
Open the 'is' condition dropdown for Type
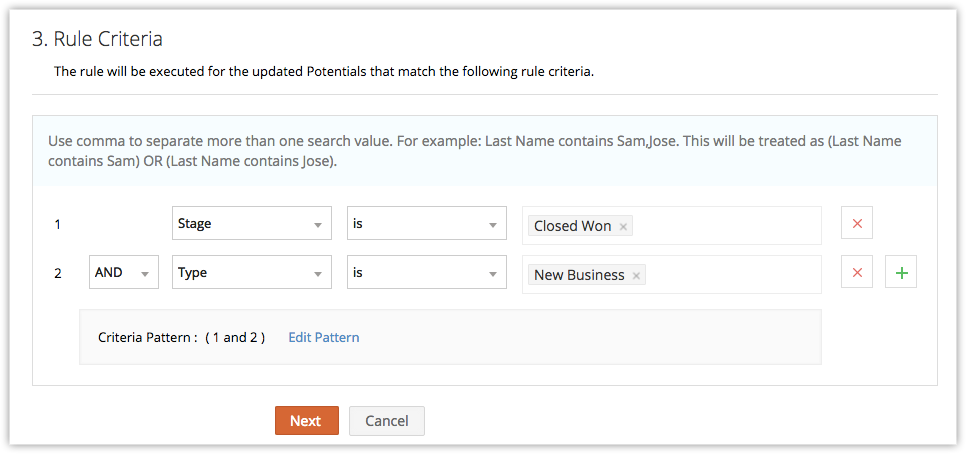426,273
